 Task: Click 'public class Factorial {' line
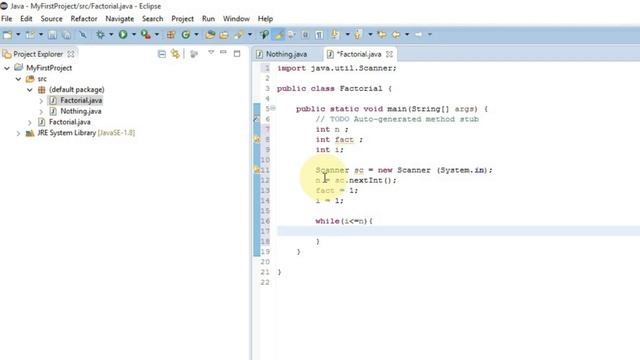pos(334,89)
